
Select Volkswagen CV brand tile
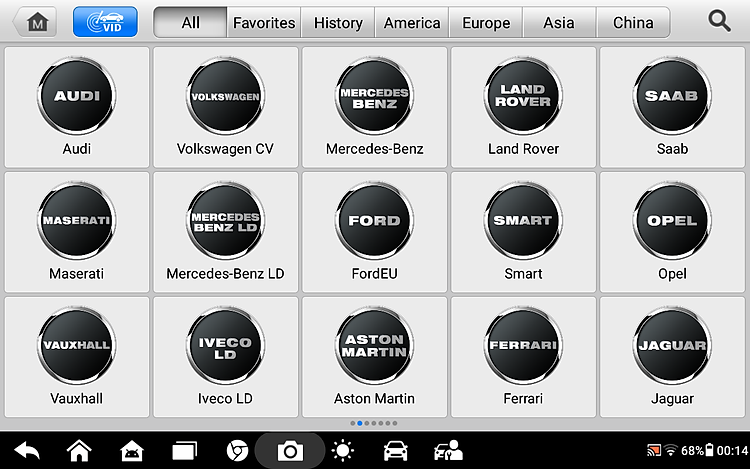tap(225, 107)
